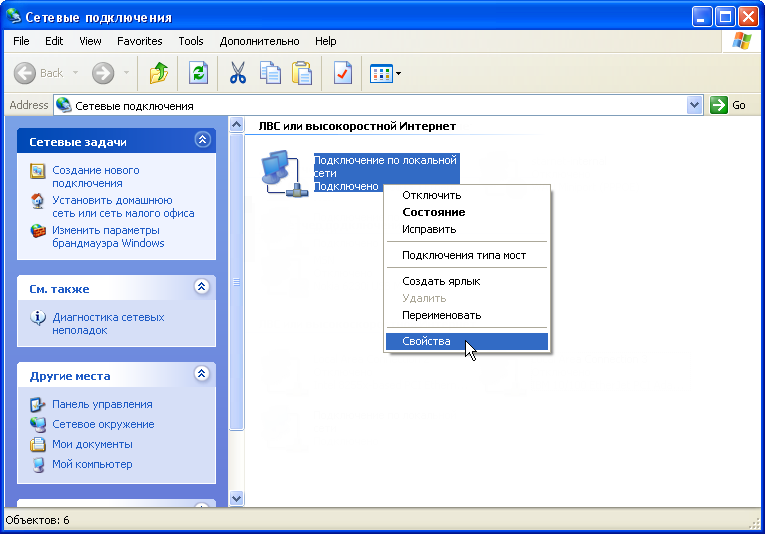Collapse the Сетевые задачи panel
Image resolution: width=765 pixels, height=534 pixels.
pyautogui.click(x=202, y=140)
